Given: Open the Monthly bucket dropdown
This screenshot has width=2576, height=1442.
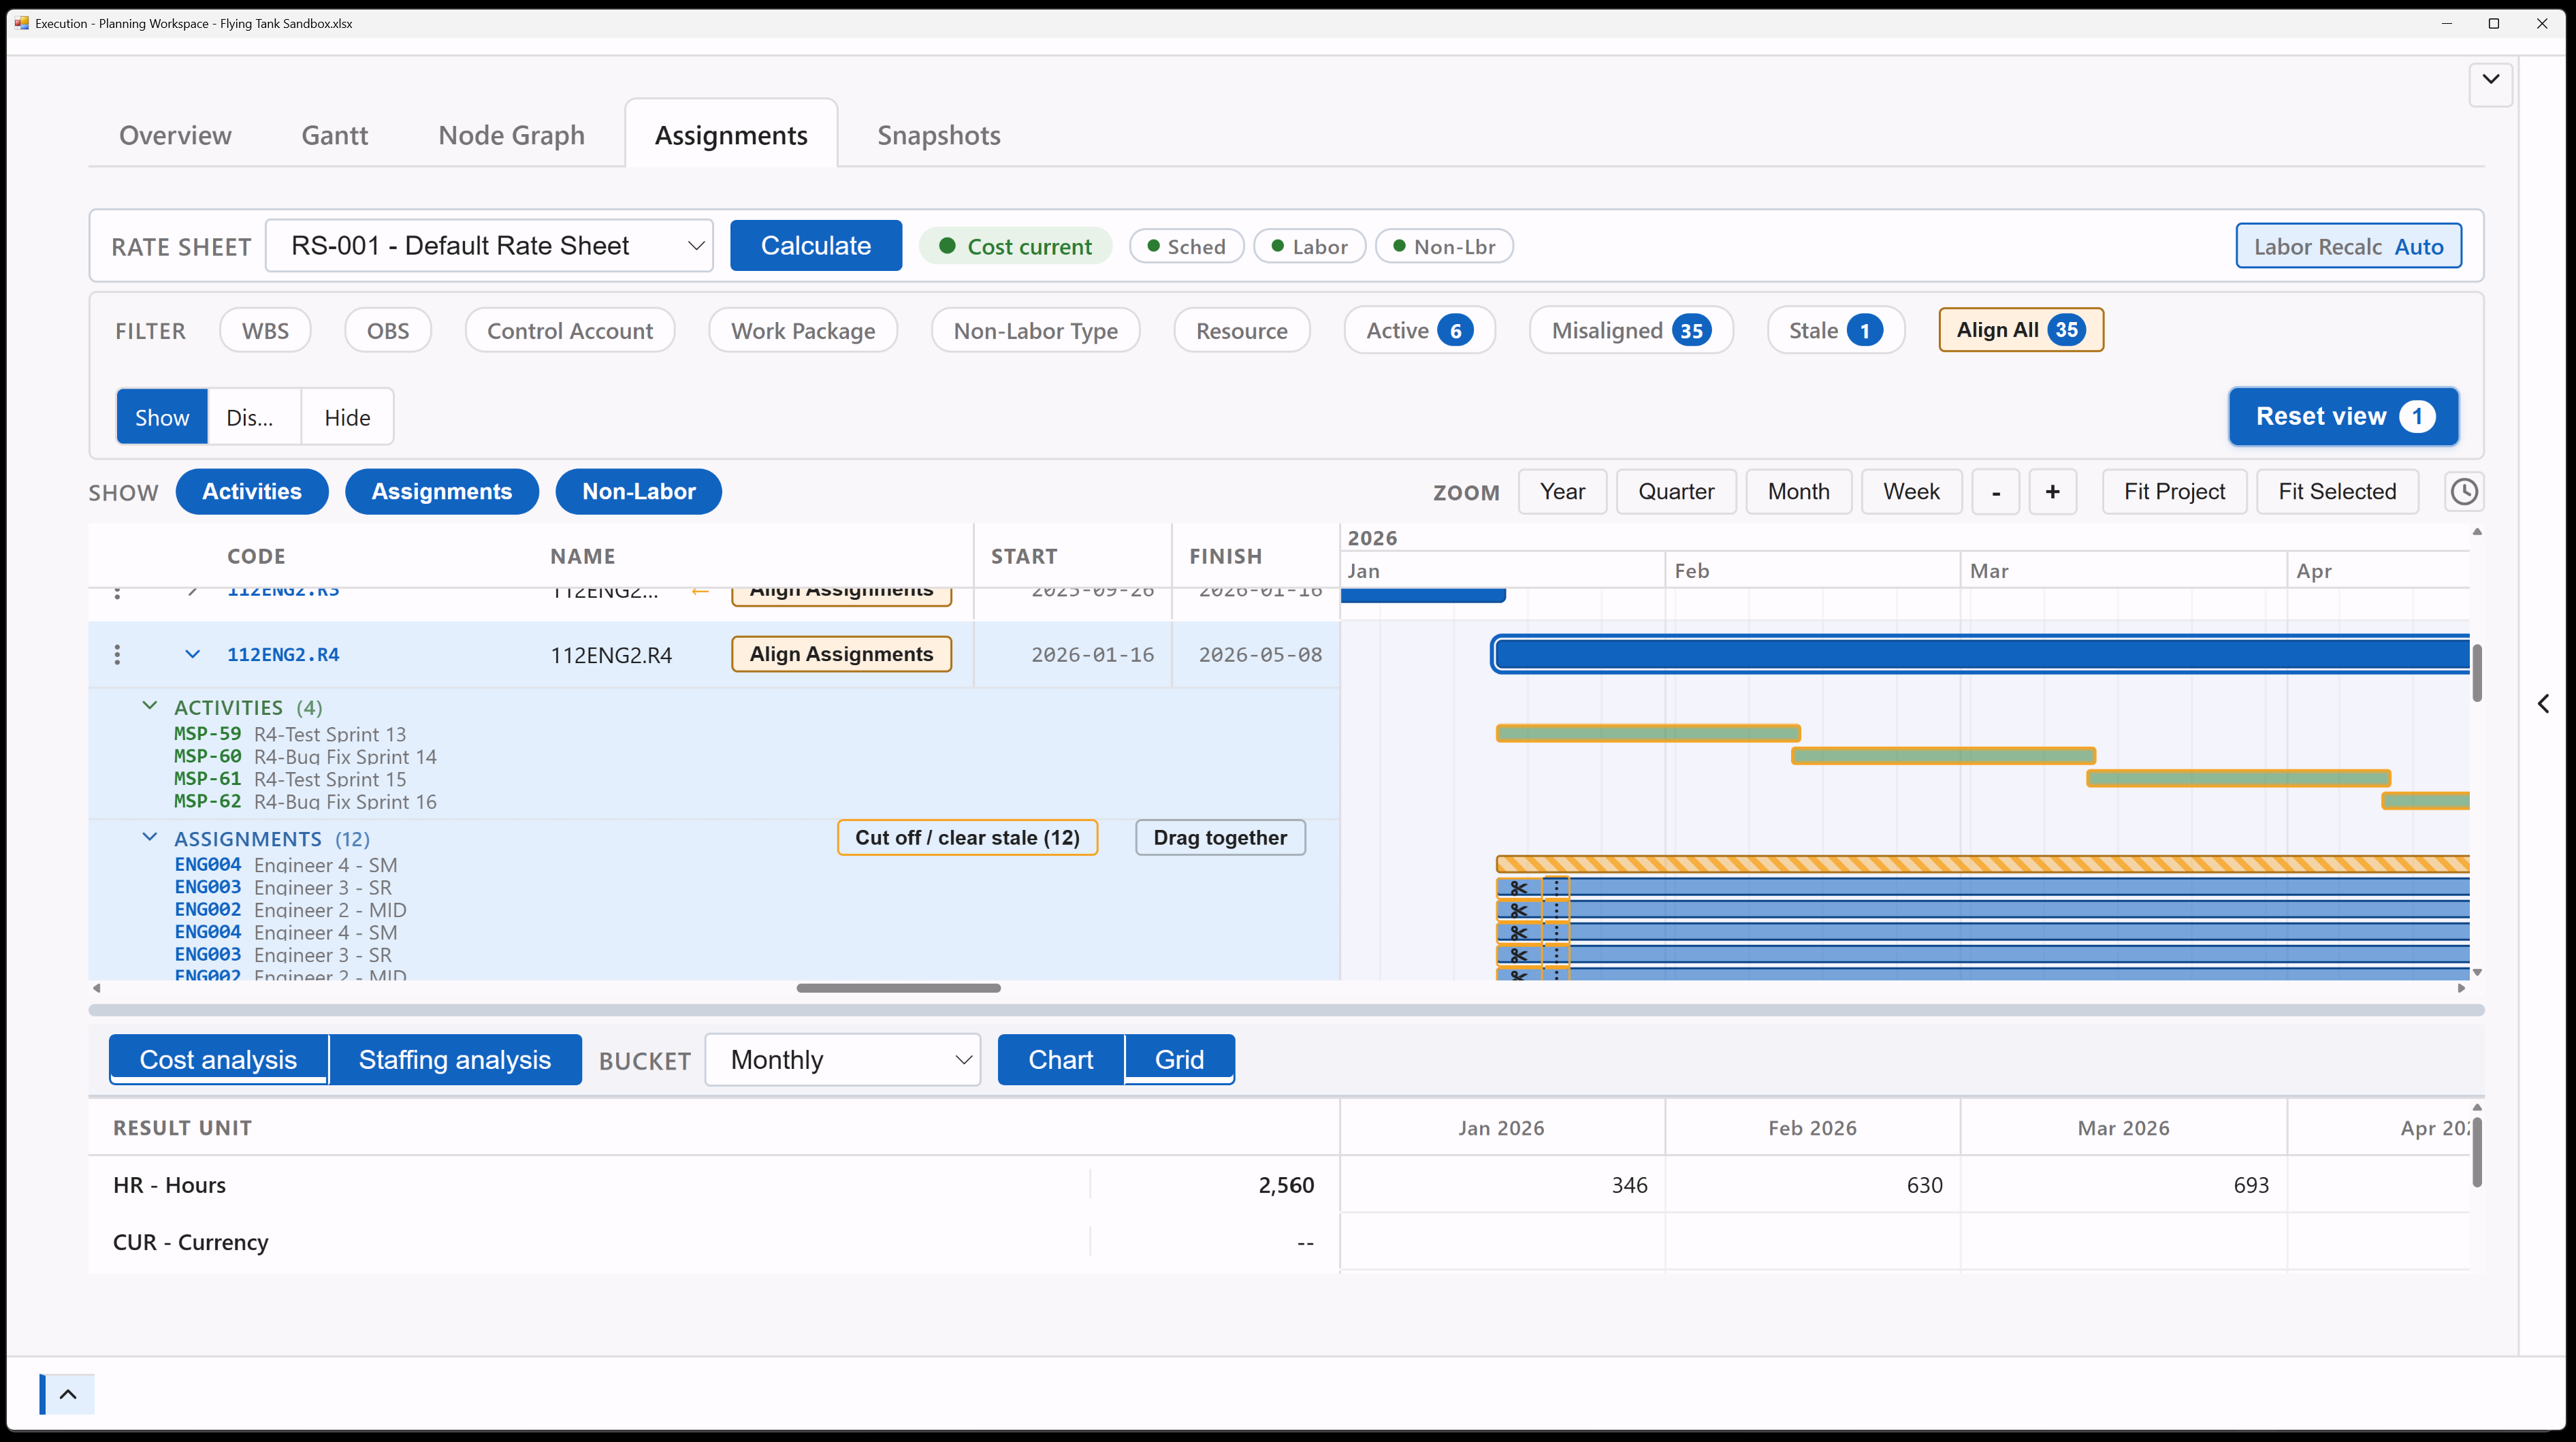Looking at the screenshot, I should (x=842, y=1060).
